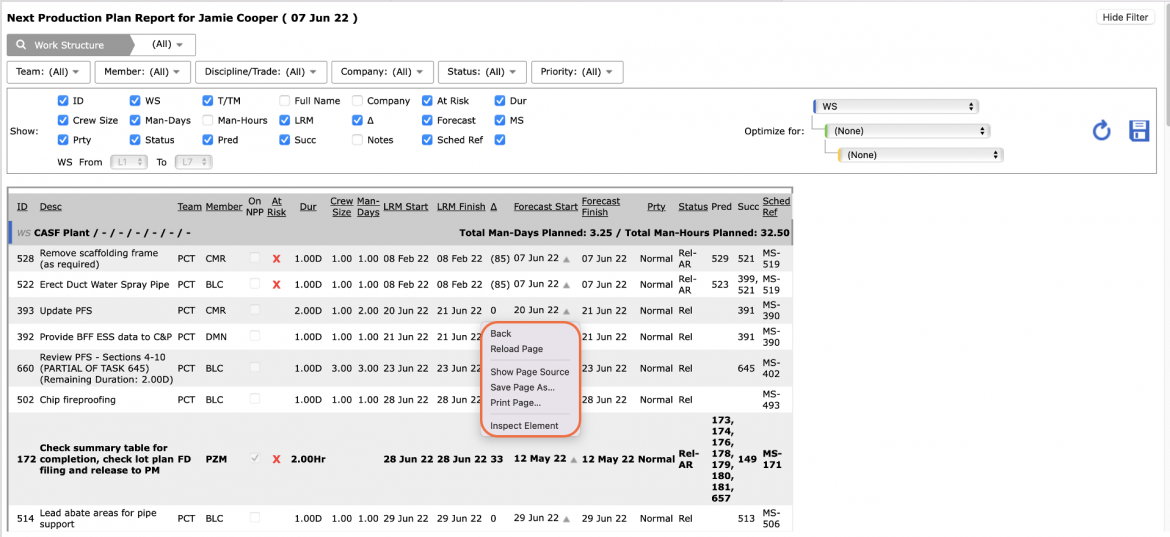
Task: Toggle the Forecast column checkbox
Action: 427,120
